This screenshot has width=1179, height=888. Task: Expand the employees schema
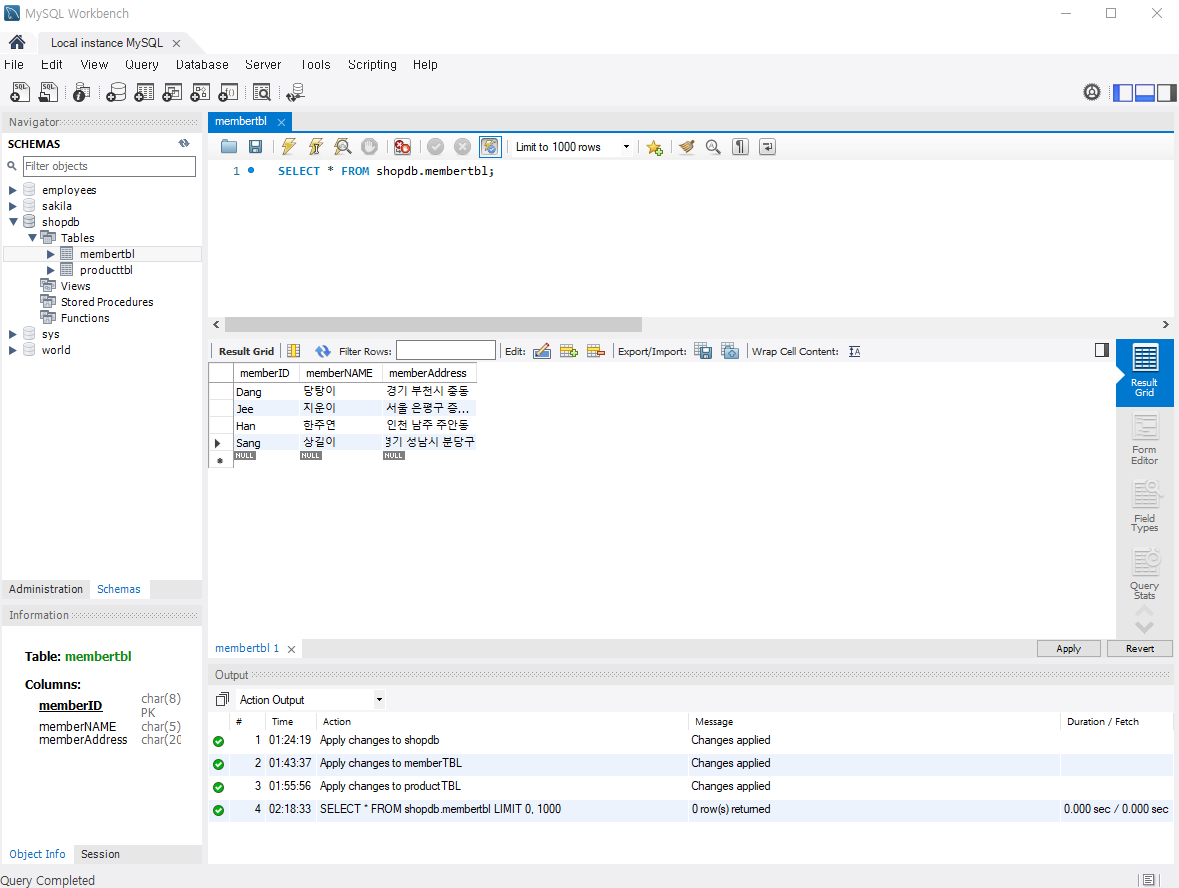(13, 190)
